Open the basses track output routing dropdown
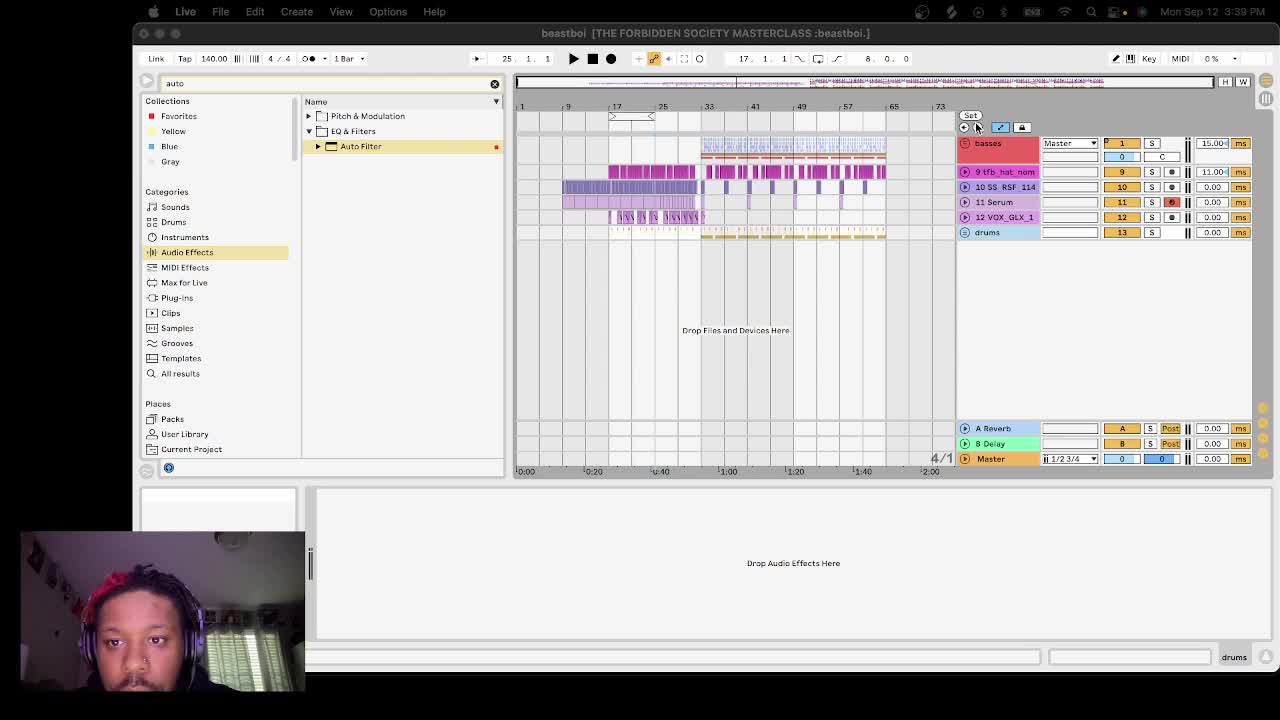 pyautogui.click(x=1070, y=144)
